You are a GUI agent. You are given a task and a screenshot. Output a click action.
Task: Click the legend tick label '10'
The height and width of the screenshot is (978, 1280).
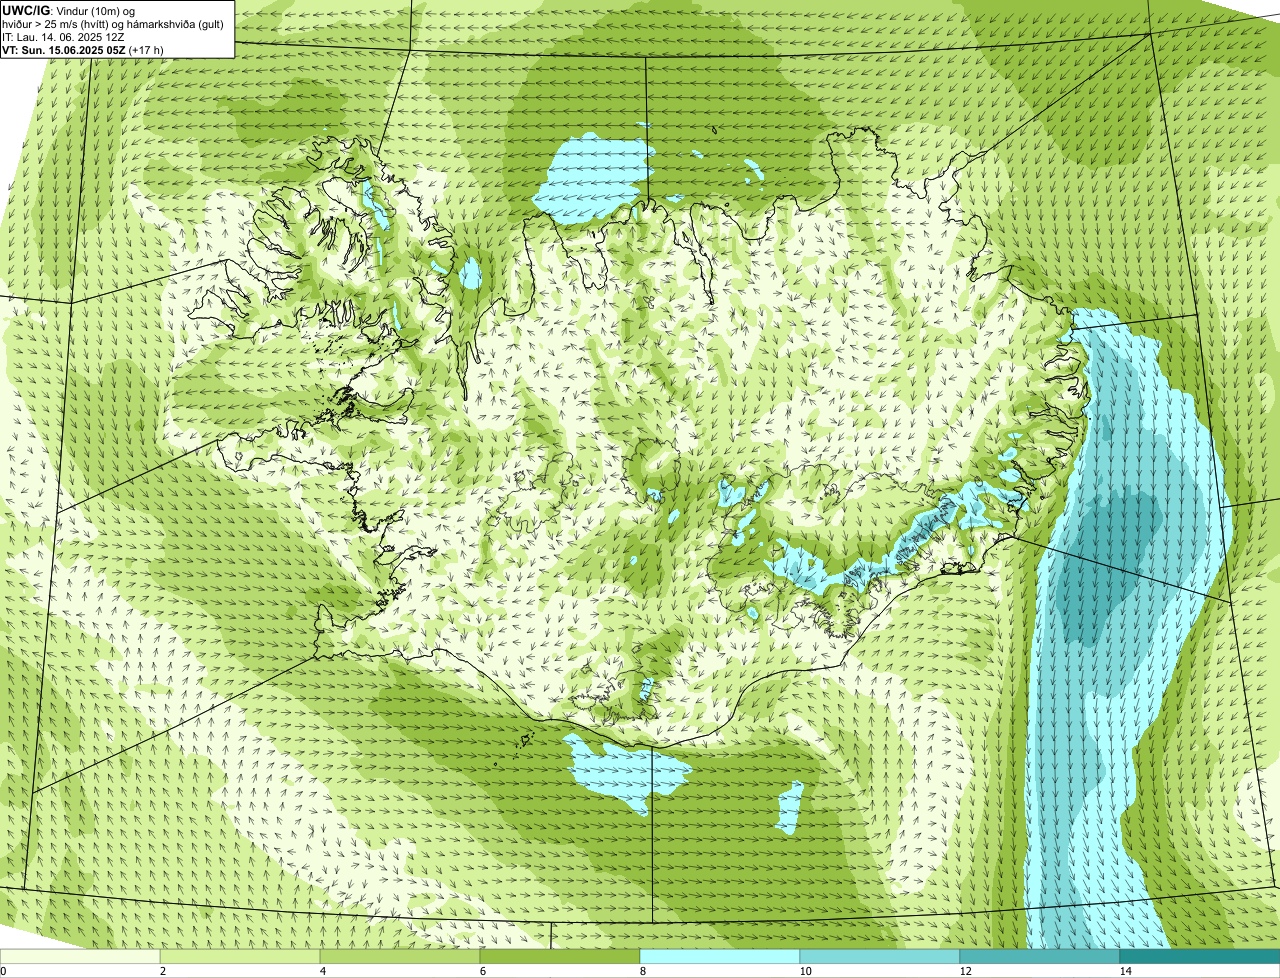click(805, 971)
